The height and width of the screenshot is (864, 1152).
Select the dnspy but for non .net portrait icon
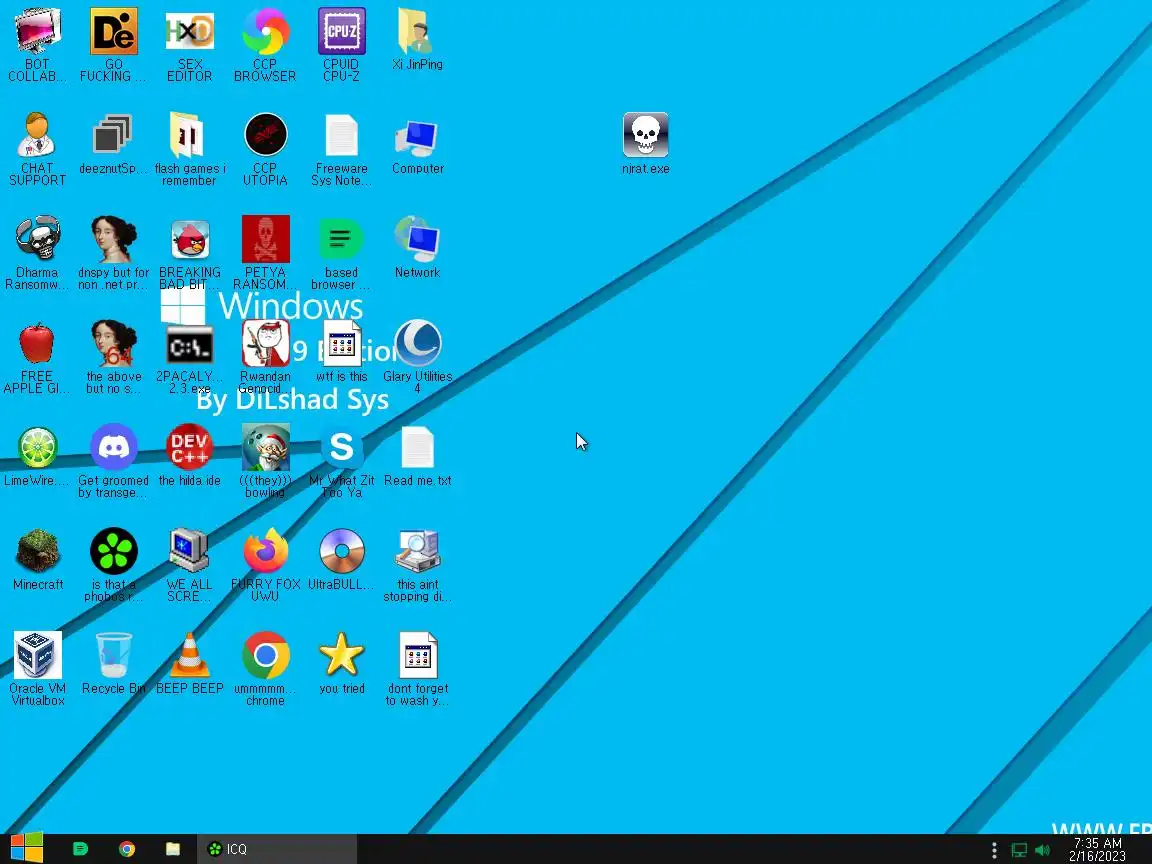[113, 239]
